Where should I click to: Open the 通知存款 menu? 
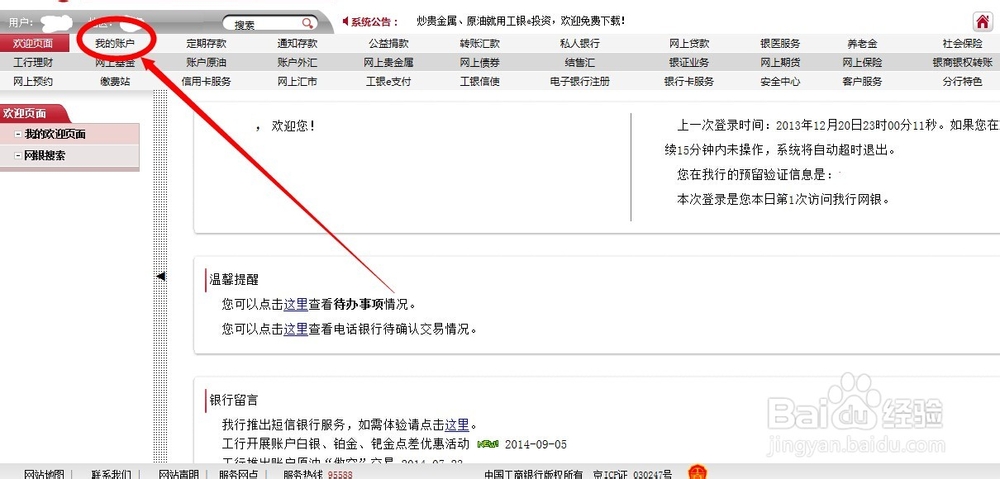coord(297,44)
